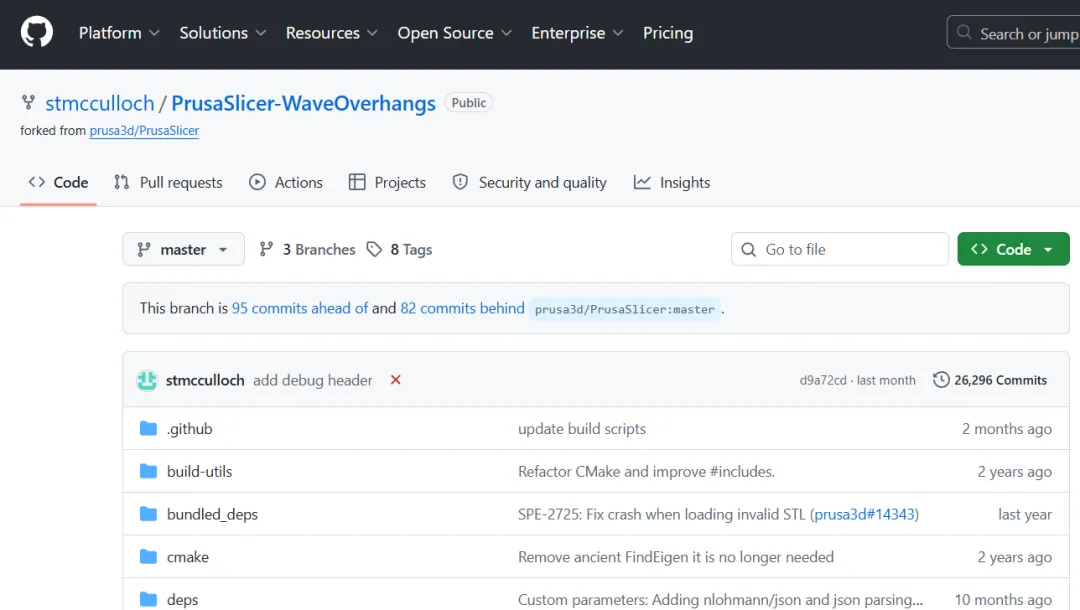
Task: Expand the Resources menu
Action: click(x=331, y=33)
